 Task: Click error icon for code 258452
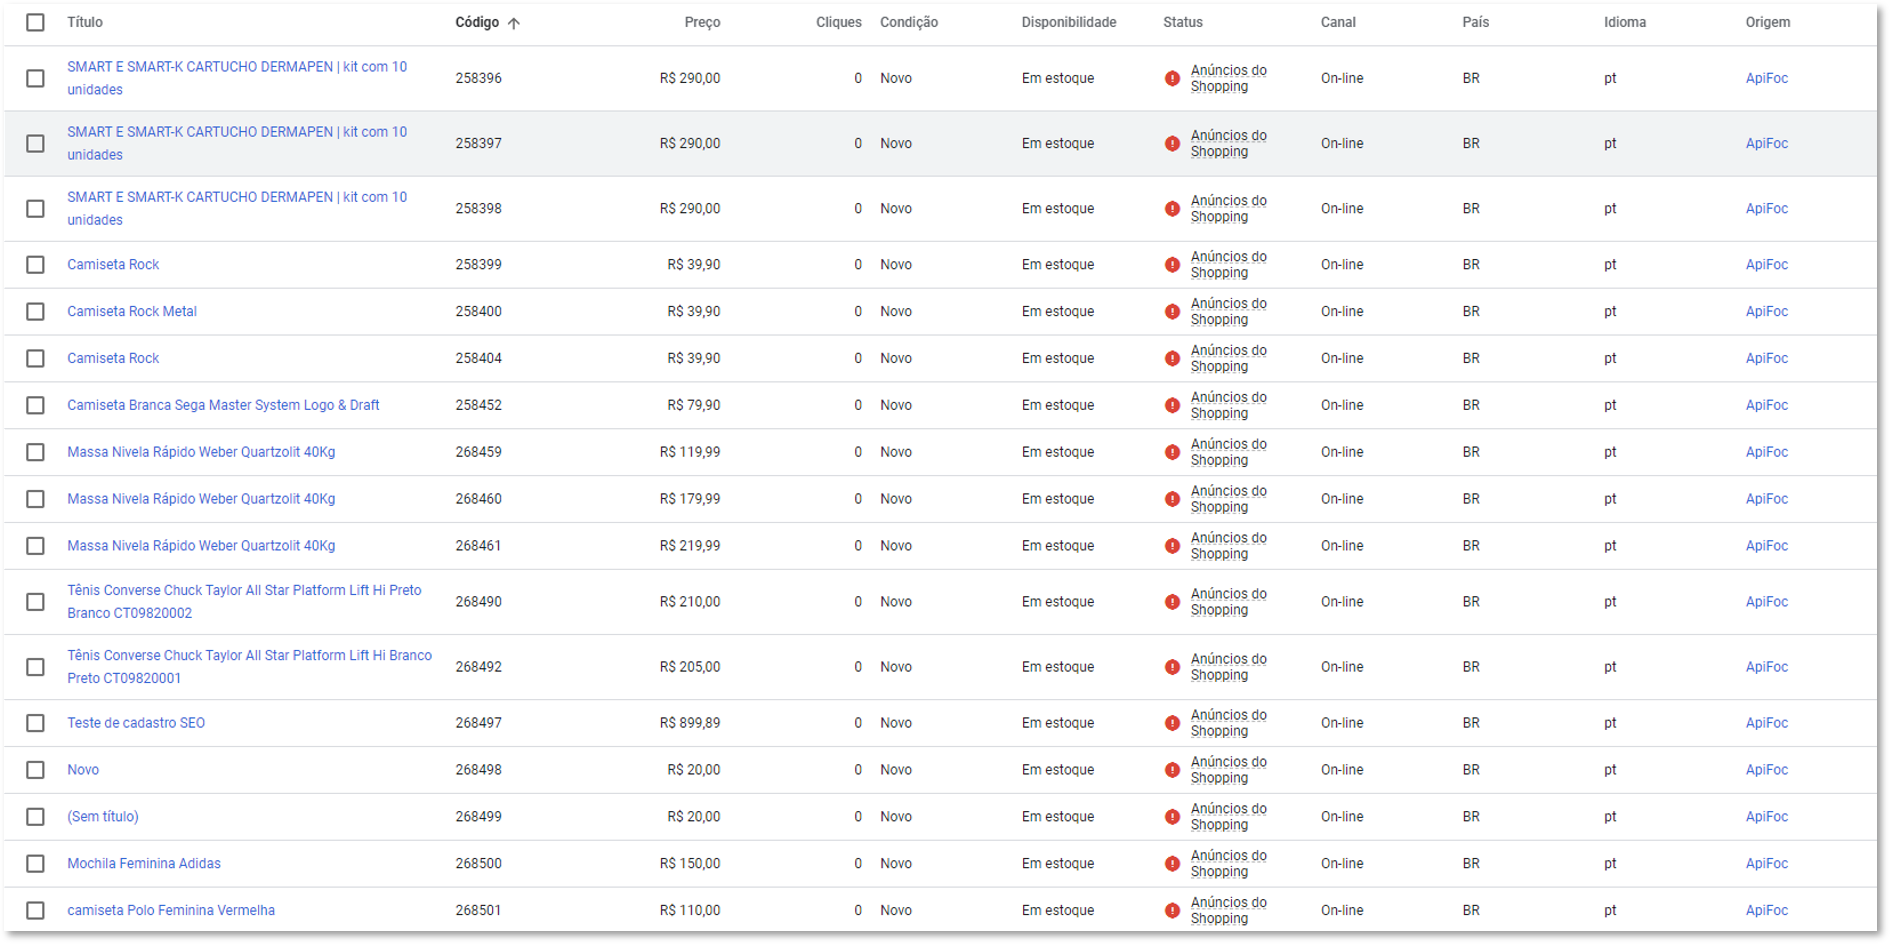(x=1172, y=405)
